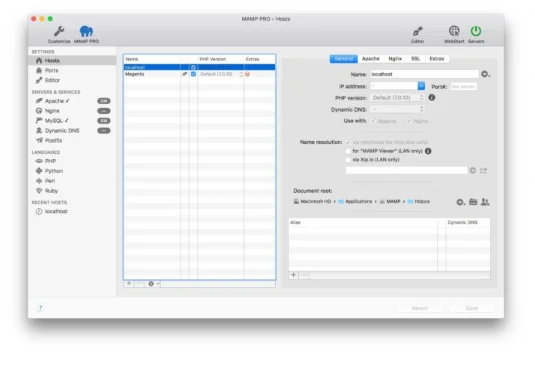Toggle Use with Apache checkbox
535x367 pixels.
(x=374, y=121)
